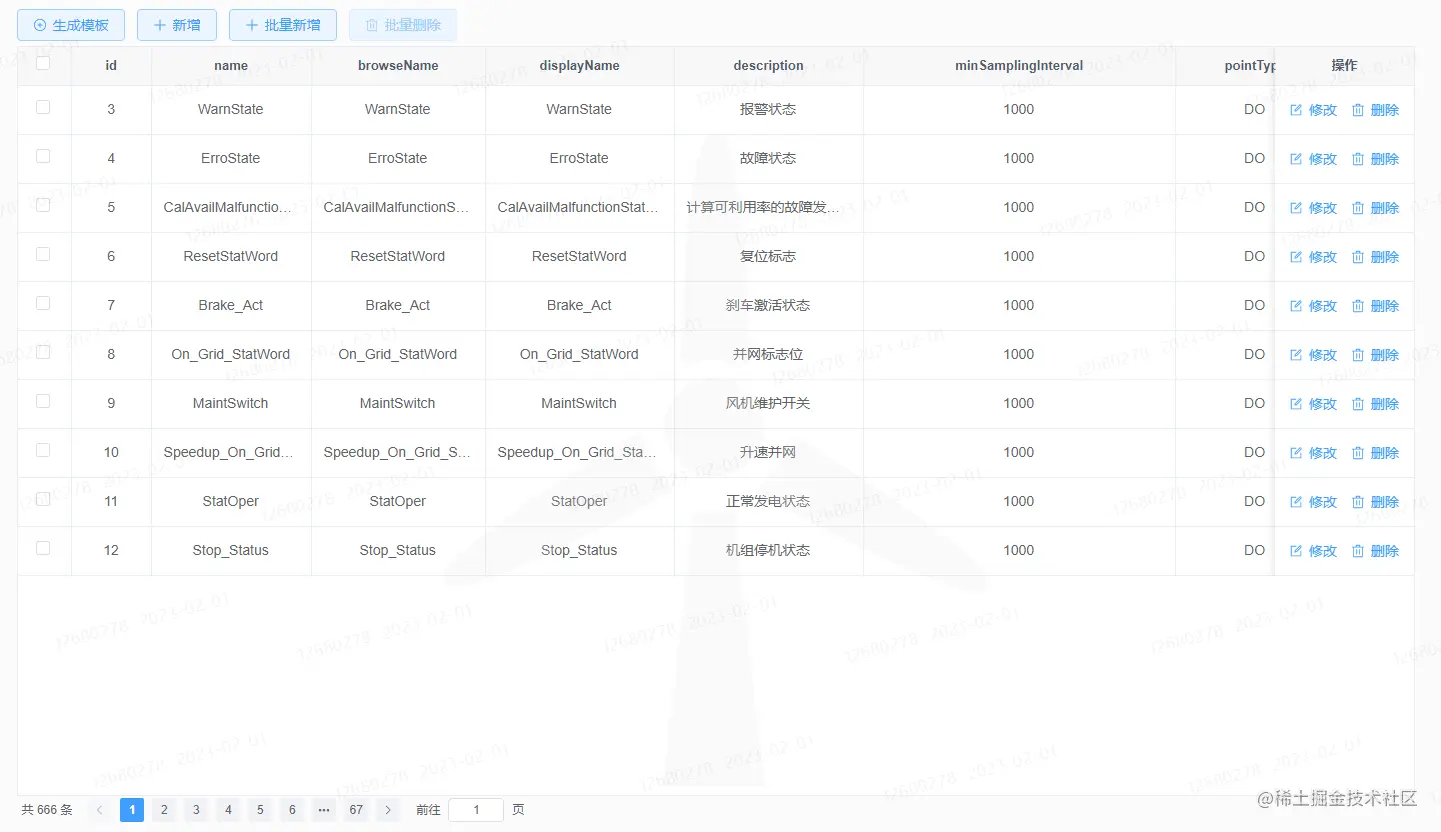Click 删除 for Brake_Act row
The width and height of the screenshot is (1441, 832).
click(x=1375, y=306)
